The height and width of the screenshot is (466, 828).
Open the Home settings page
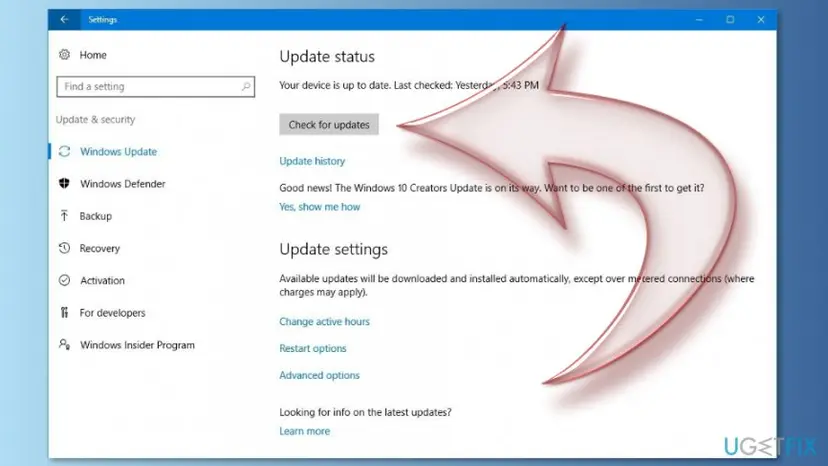(x=93, y=55)
